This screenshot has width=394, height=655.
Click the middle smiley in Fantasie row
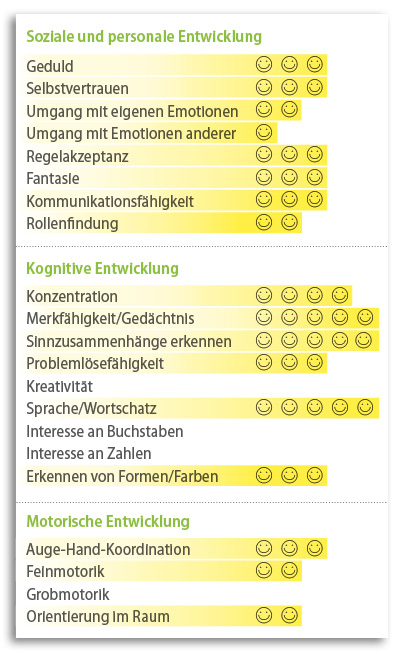pos(289,178)
